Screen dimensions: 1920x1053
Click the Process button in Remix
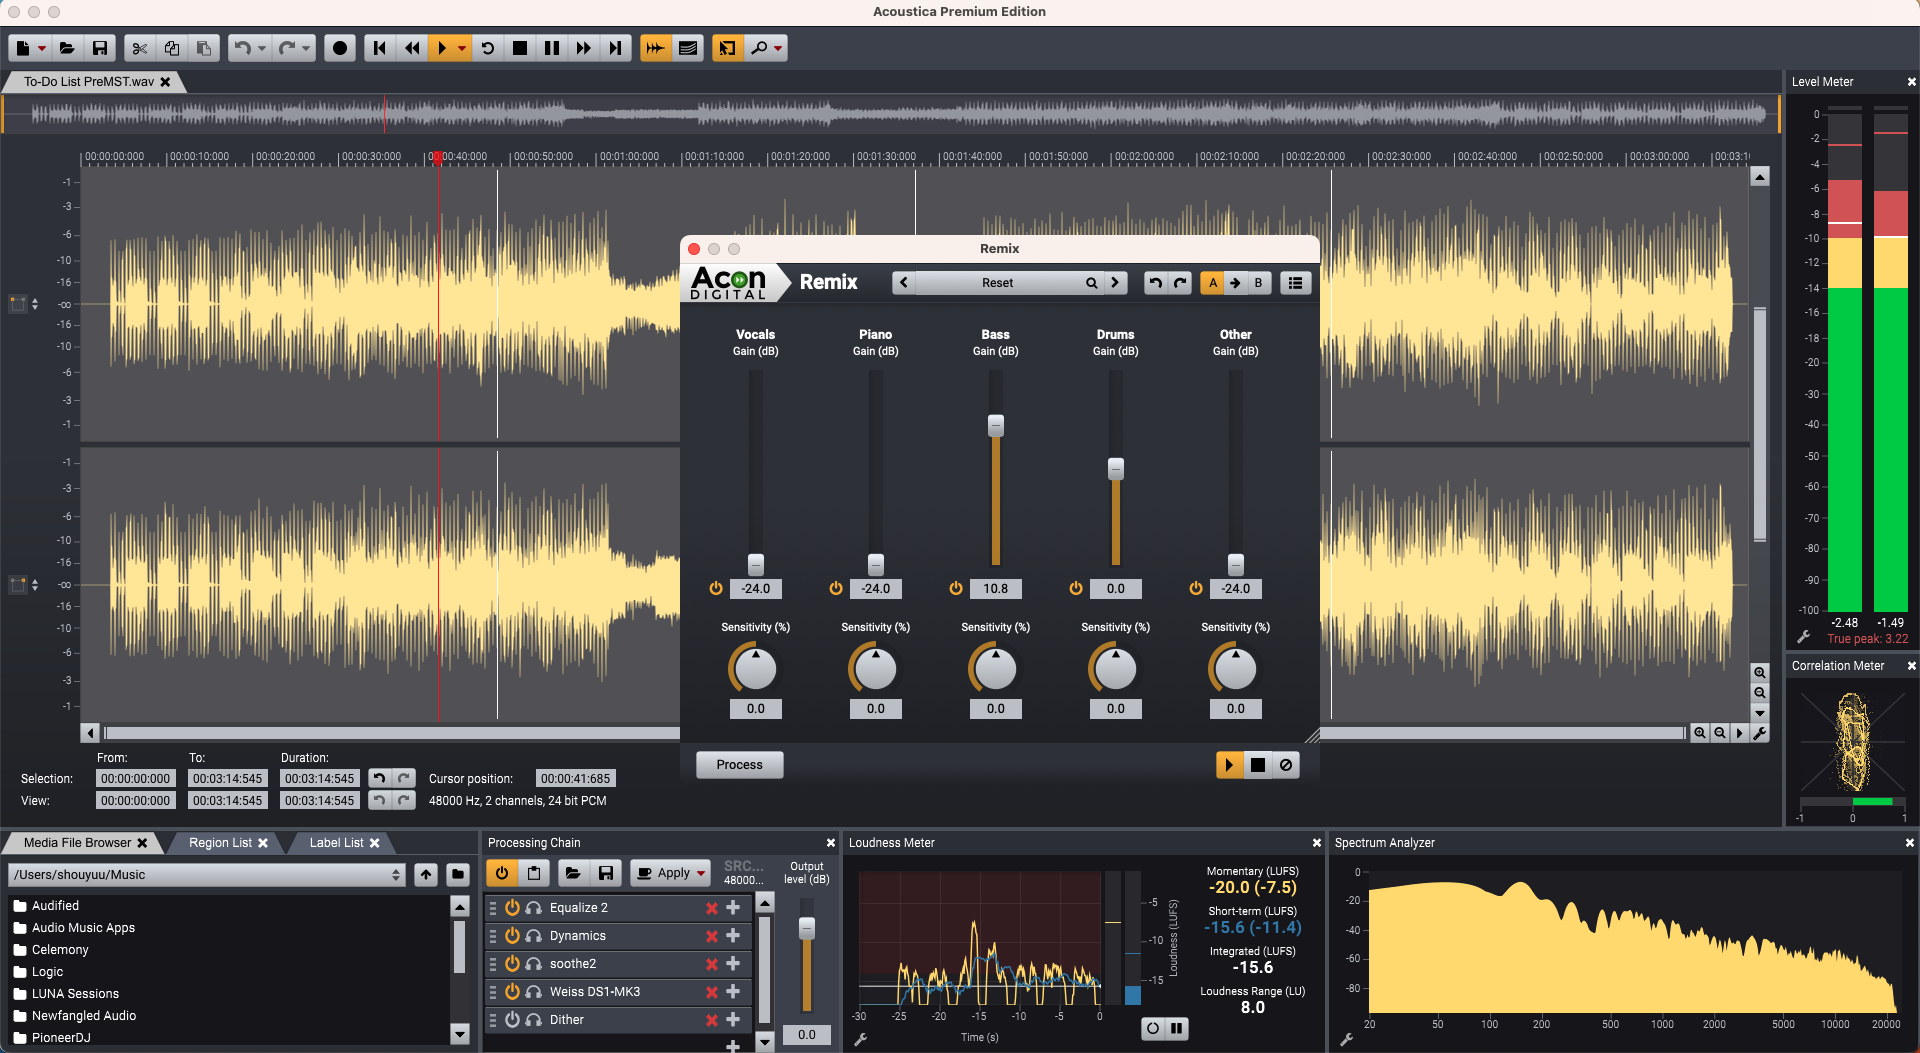[x=740, y=765]
